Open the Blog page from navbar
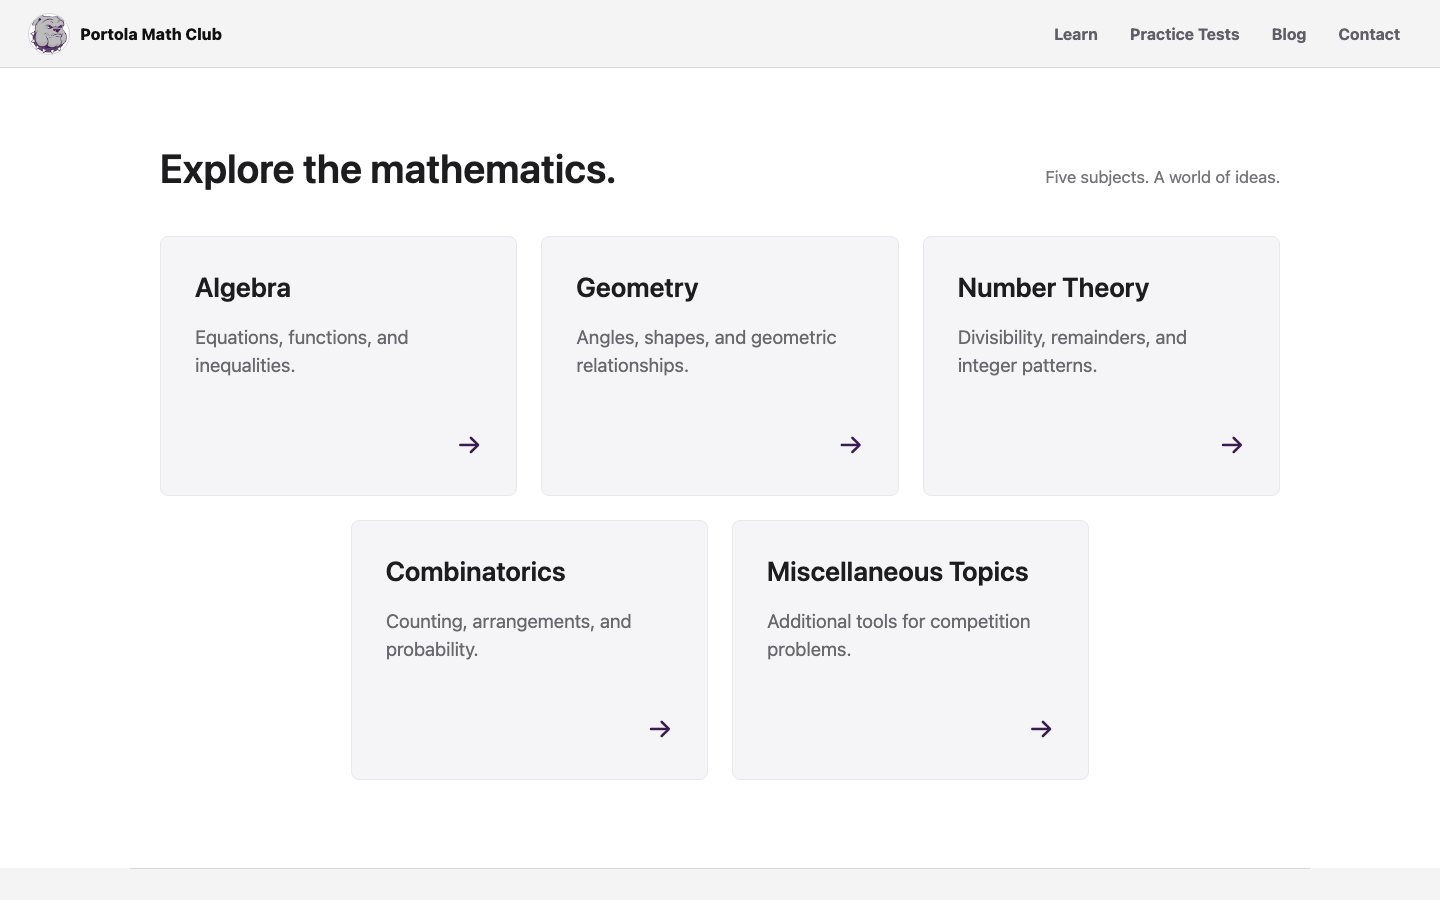 (1289, 34)
